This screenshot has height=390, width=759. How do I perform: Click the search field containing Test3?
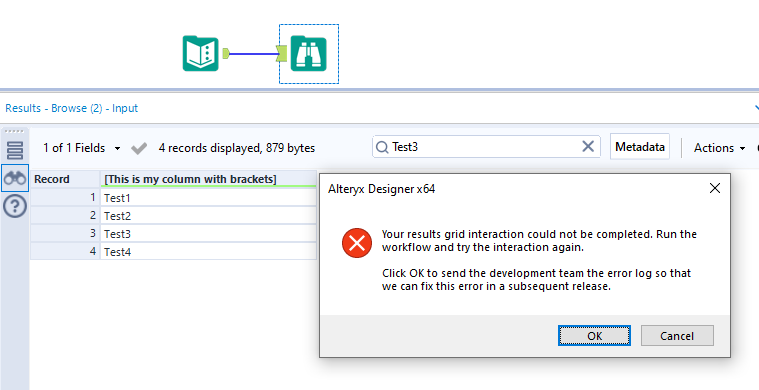pos(486,147)
